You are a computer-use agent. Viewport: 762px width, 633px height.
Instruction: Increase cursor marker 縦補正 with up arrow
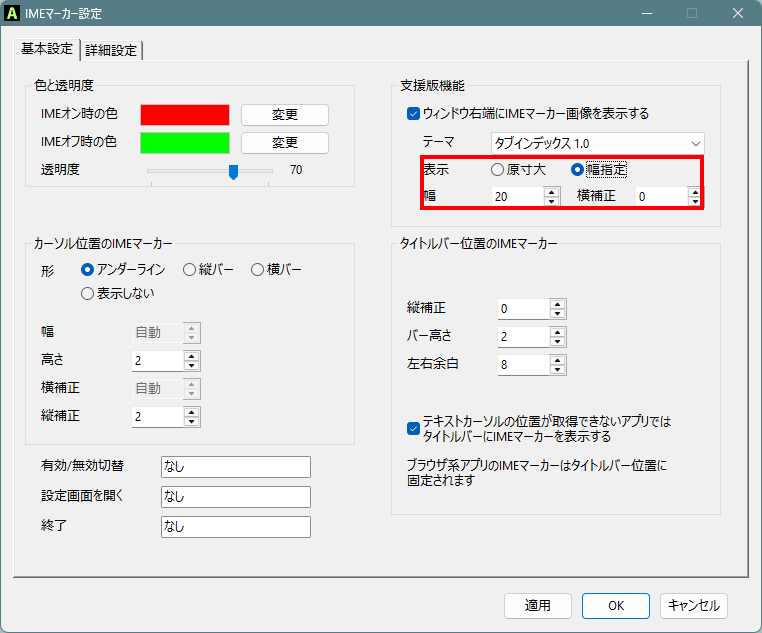pos(191,412)
